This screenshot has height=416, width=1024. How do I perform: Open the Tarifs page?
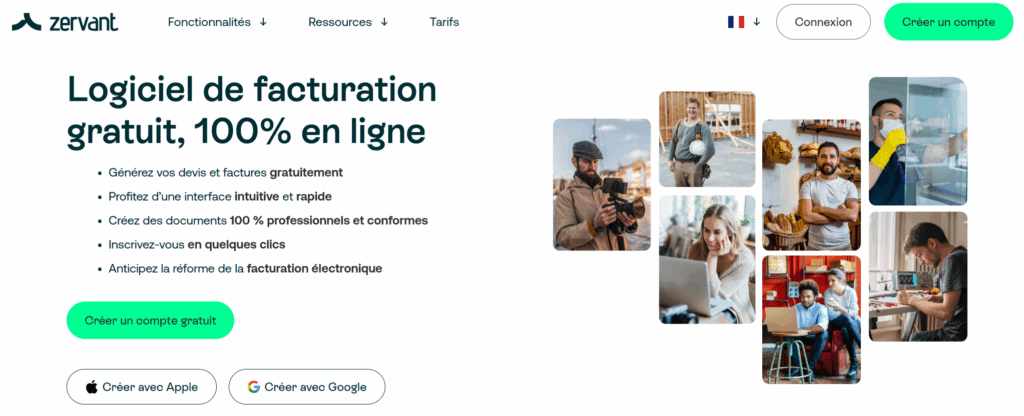tap(444, 22)
